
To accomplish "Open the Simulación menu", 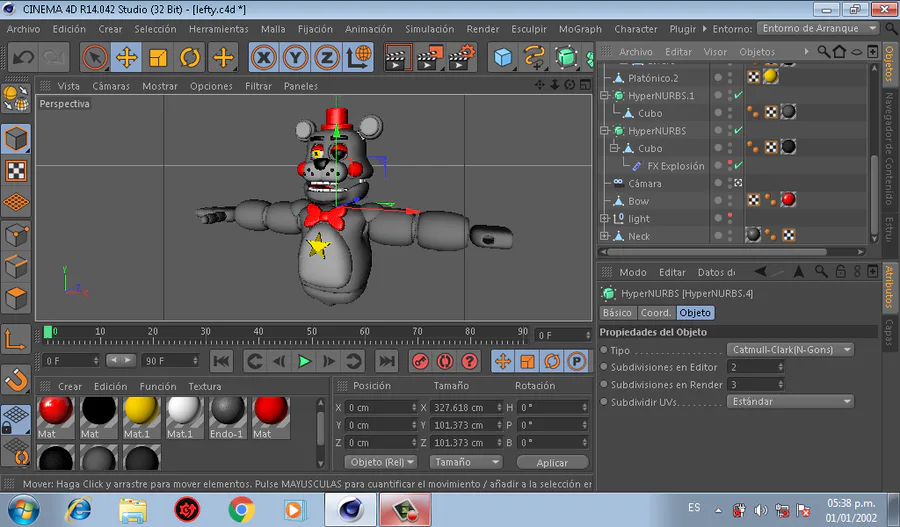I will click(x=429, y=29).
